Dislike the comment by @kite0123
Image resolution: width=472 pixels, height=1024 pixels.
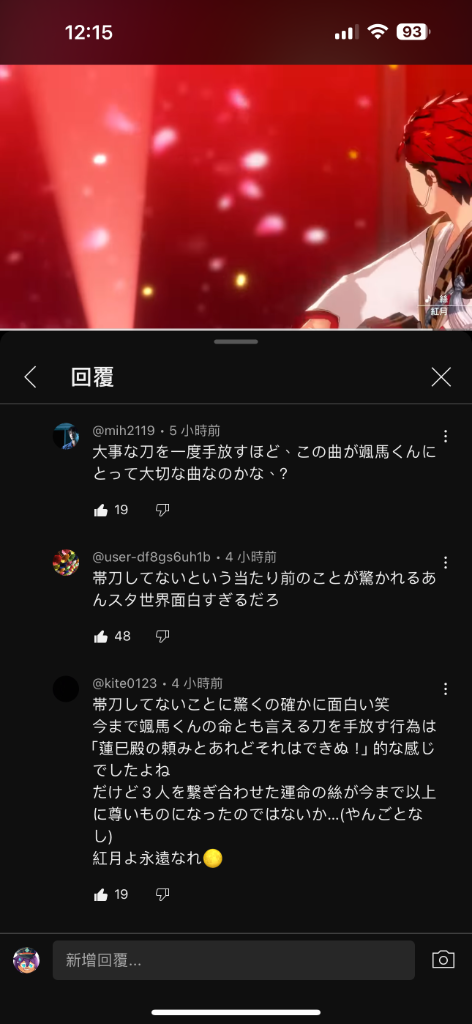click(x=163, y=894)
